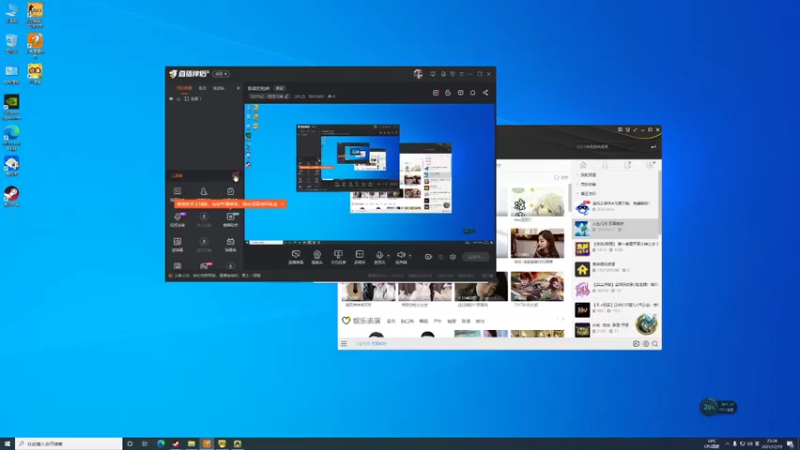Mute the speaker in the streaming toolbar

coord(401,256)
